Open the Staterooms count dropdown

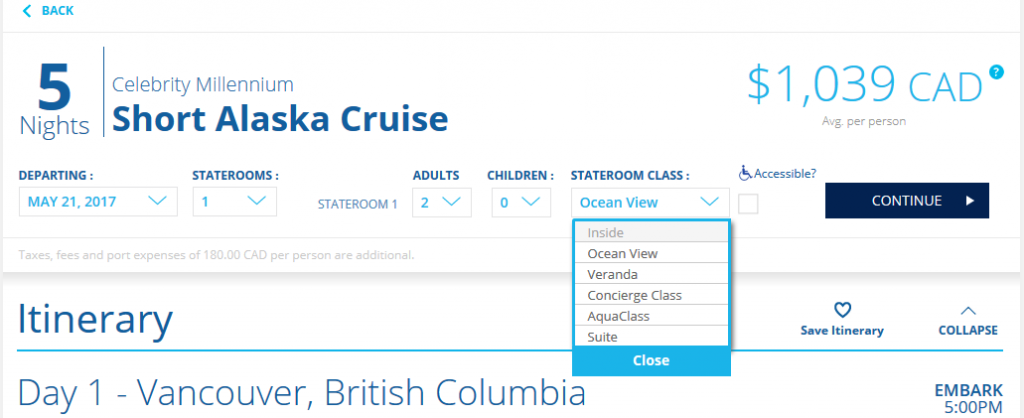pyautogui.click(x=234, y=202)
